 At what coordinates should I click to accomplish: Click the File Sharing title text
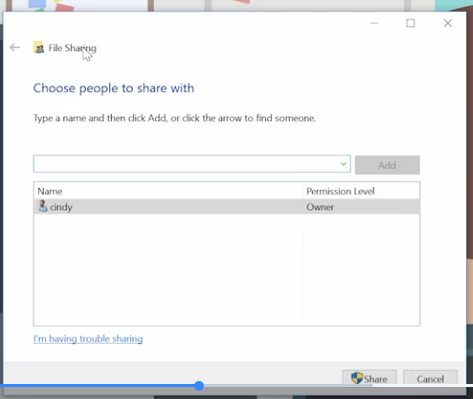[x=72, y=48]
